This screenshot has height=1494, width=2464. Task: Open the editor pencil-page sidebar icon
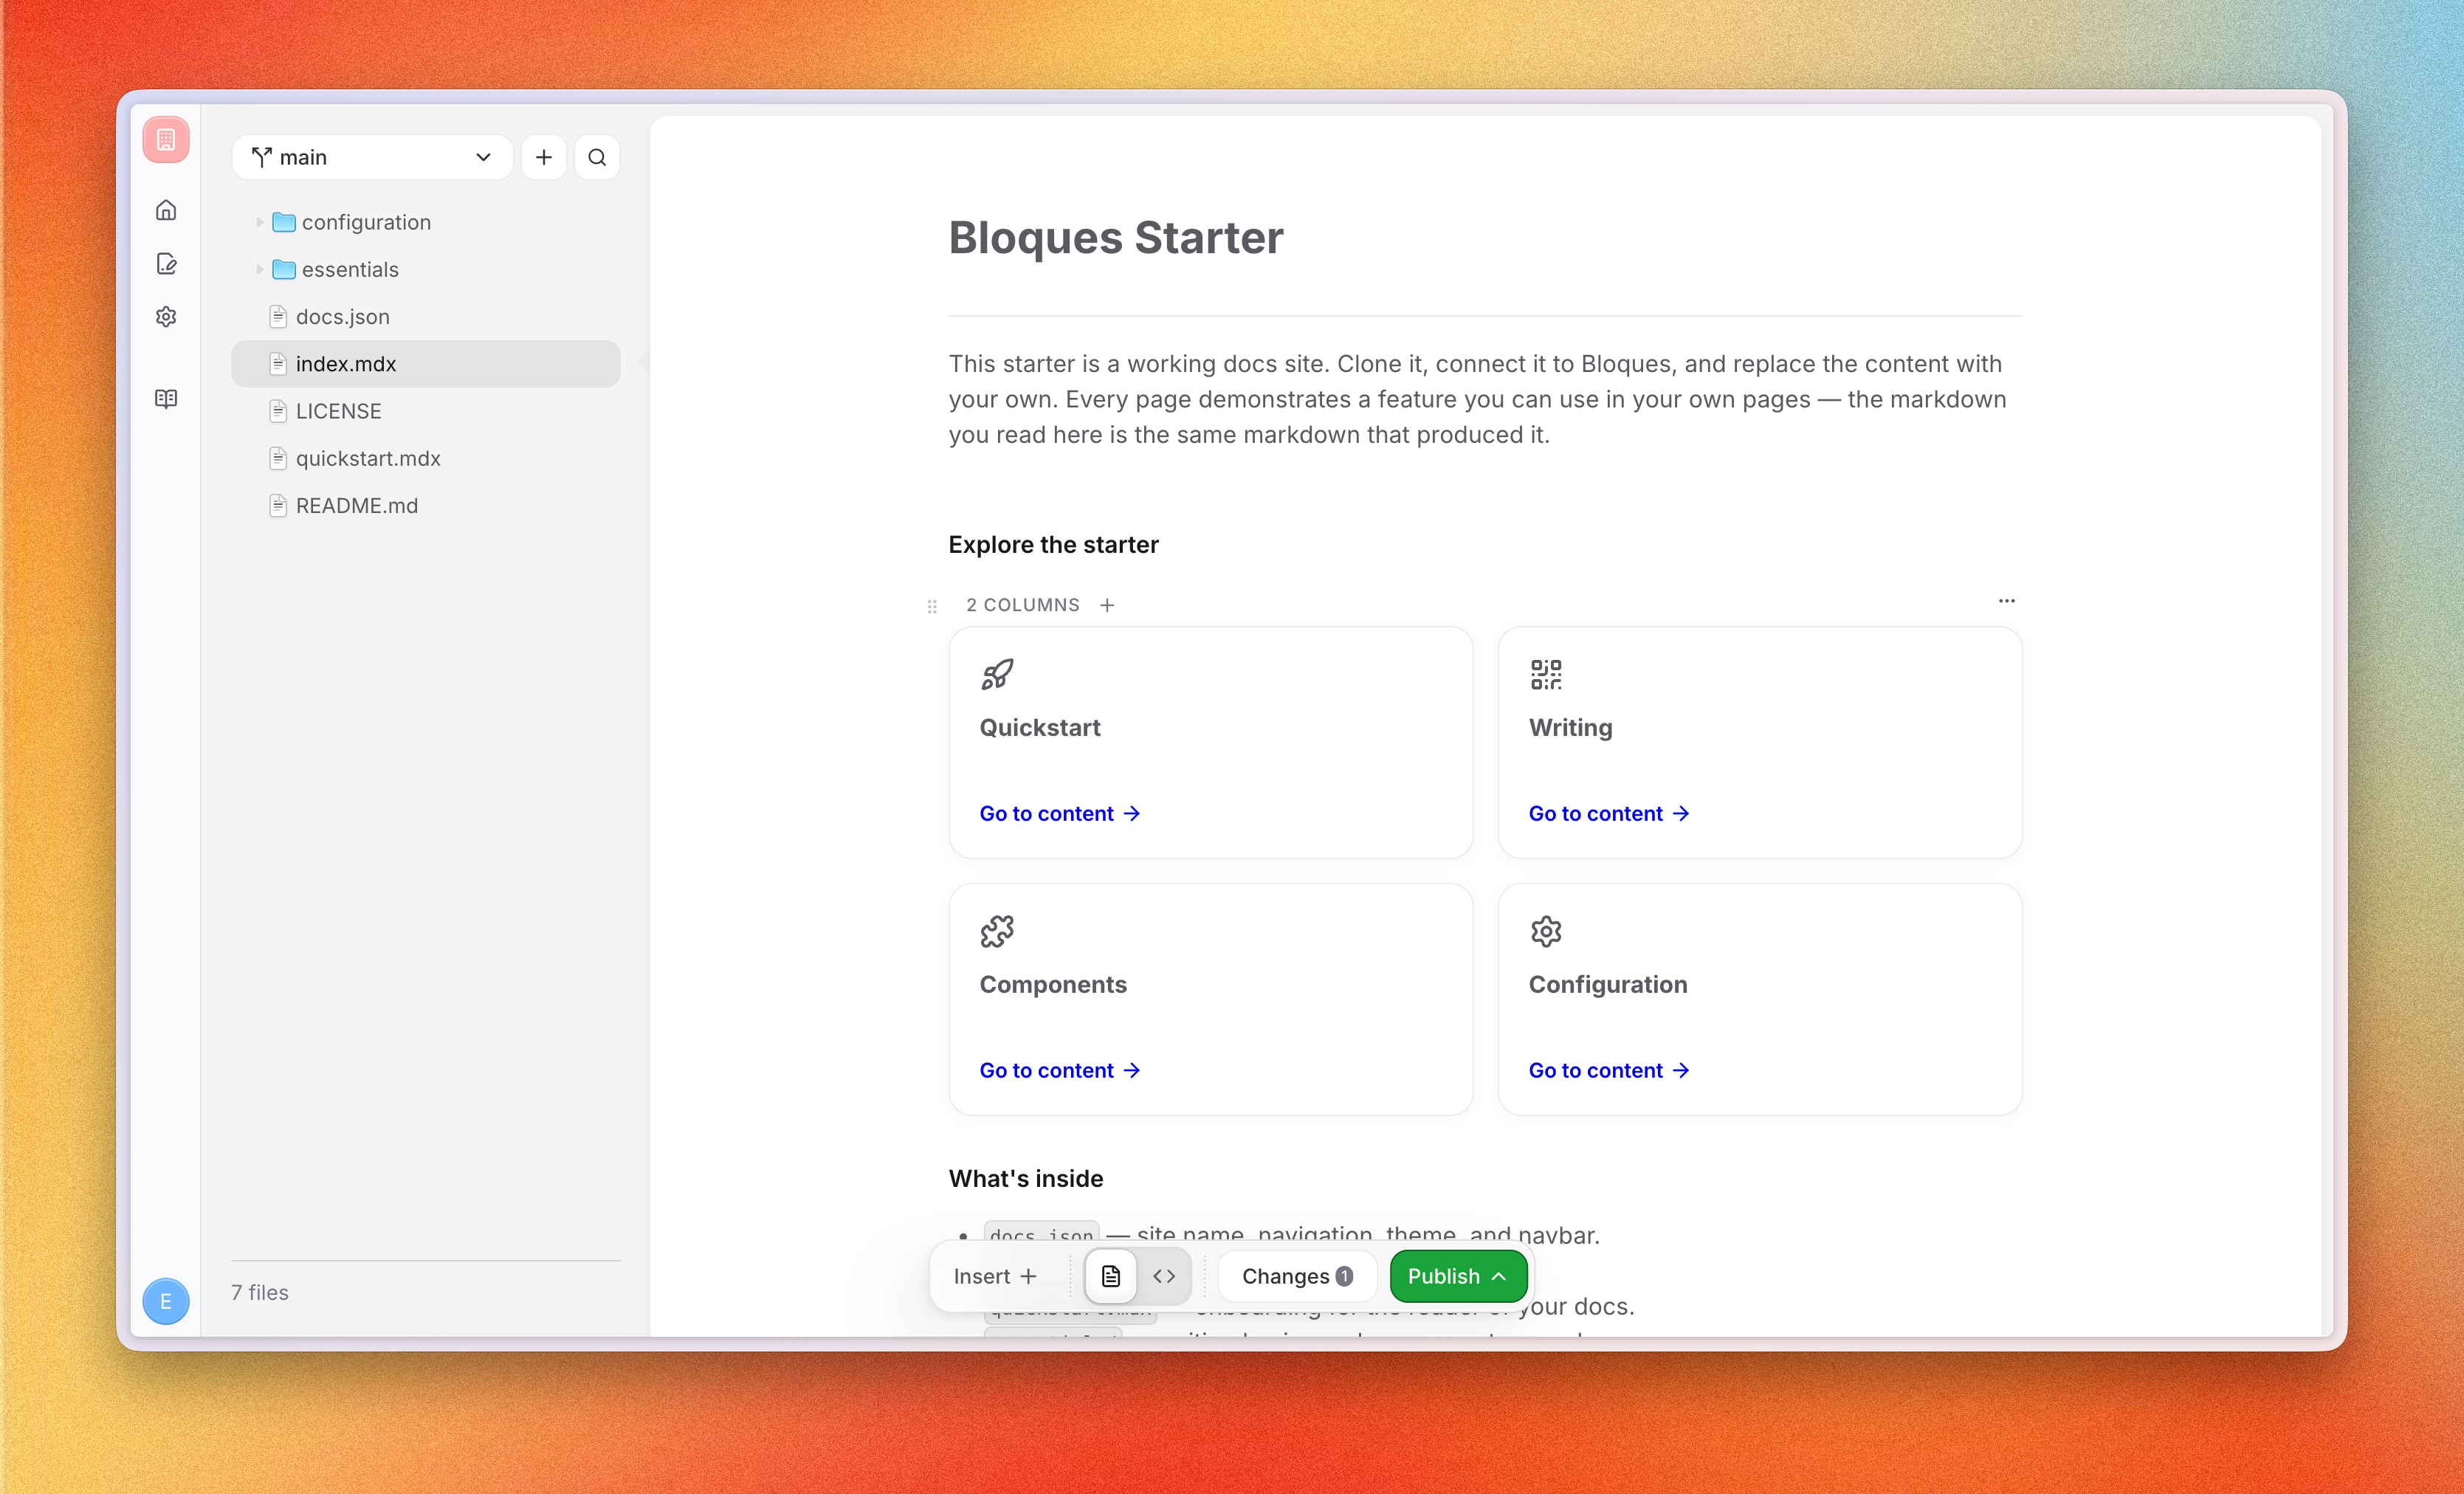pos(166,264)
